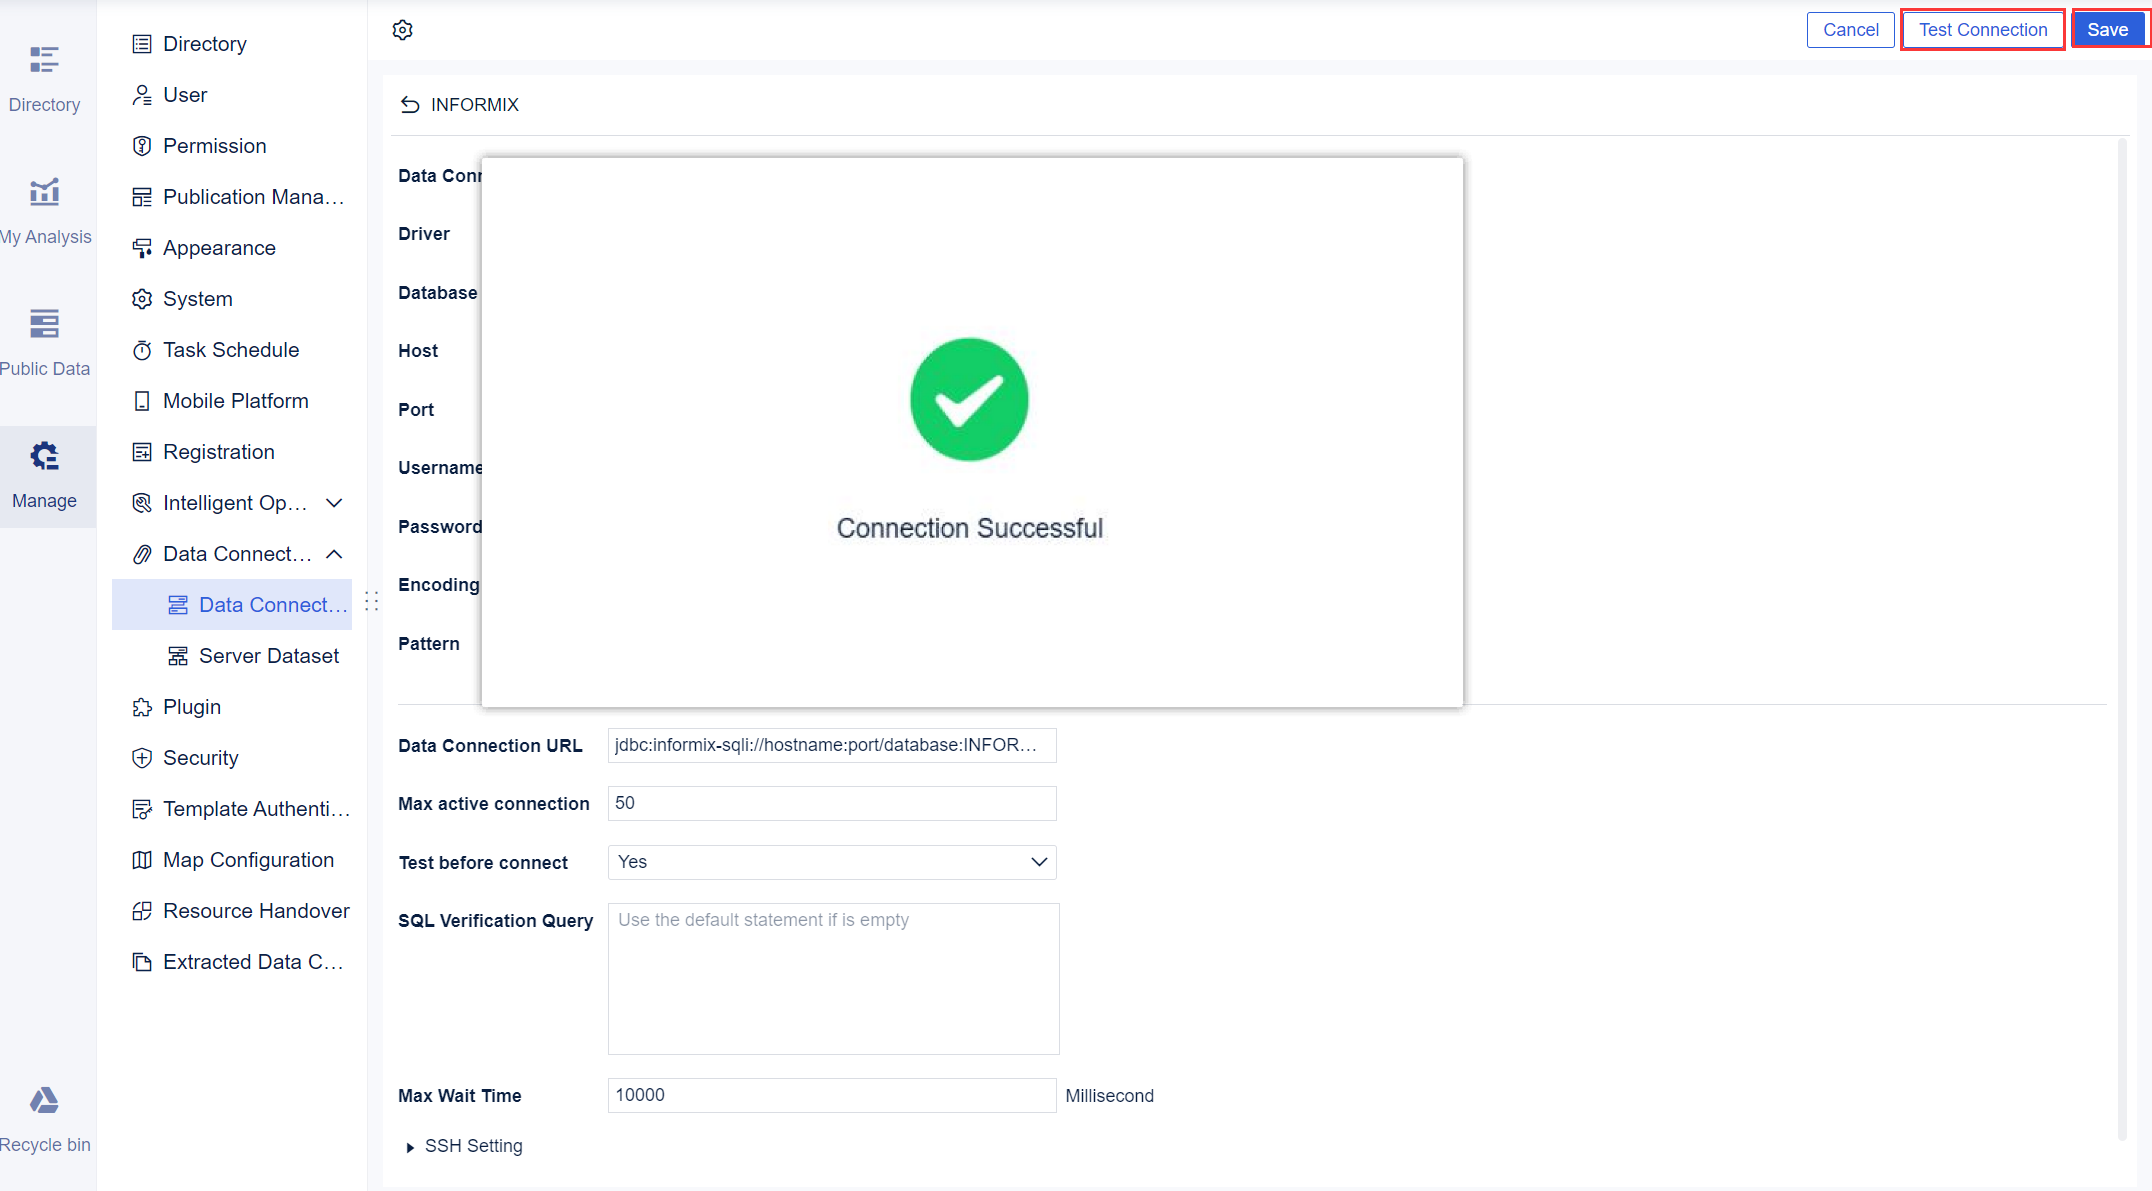
Task: Click the User person icon
Action: point(142,95)
